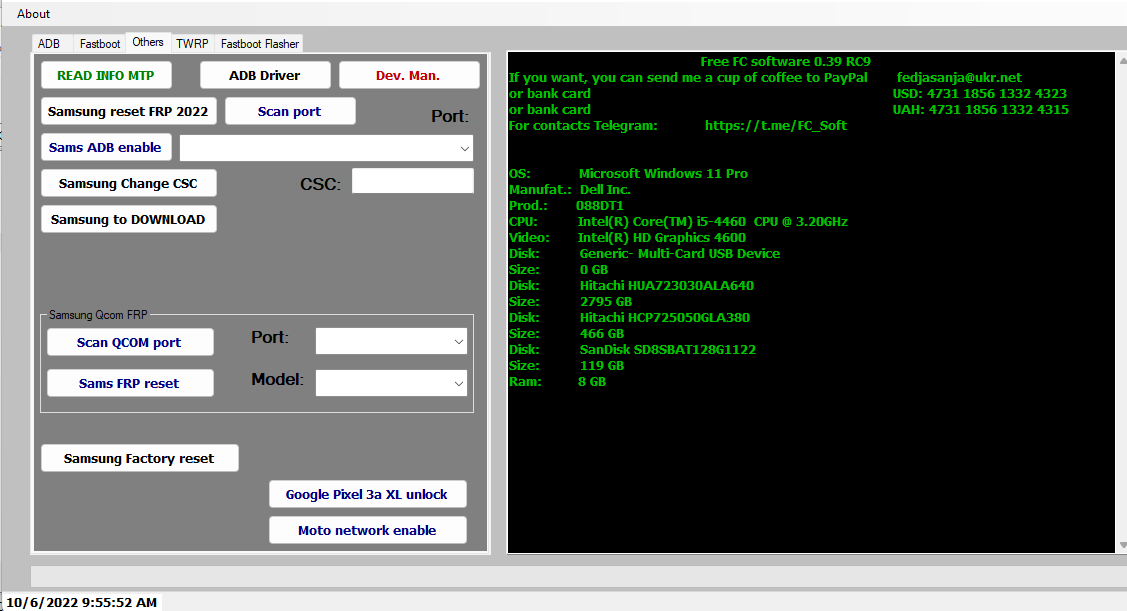Enable Moto network

coord(367,529)
